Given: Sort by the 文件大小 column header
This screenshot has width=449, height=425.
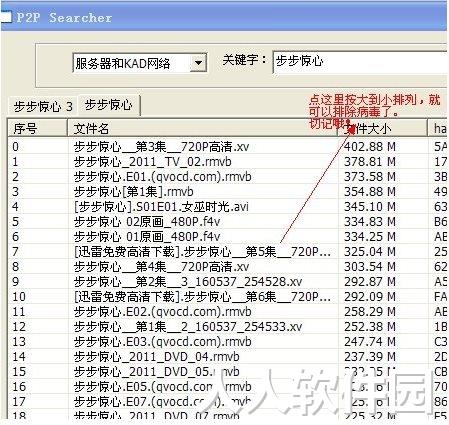Looking at the screenshot, I should pyautogui.click(x=383, y=128).
